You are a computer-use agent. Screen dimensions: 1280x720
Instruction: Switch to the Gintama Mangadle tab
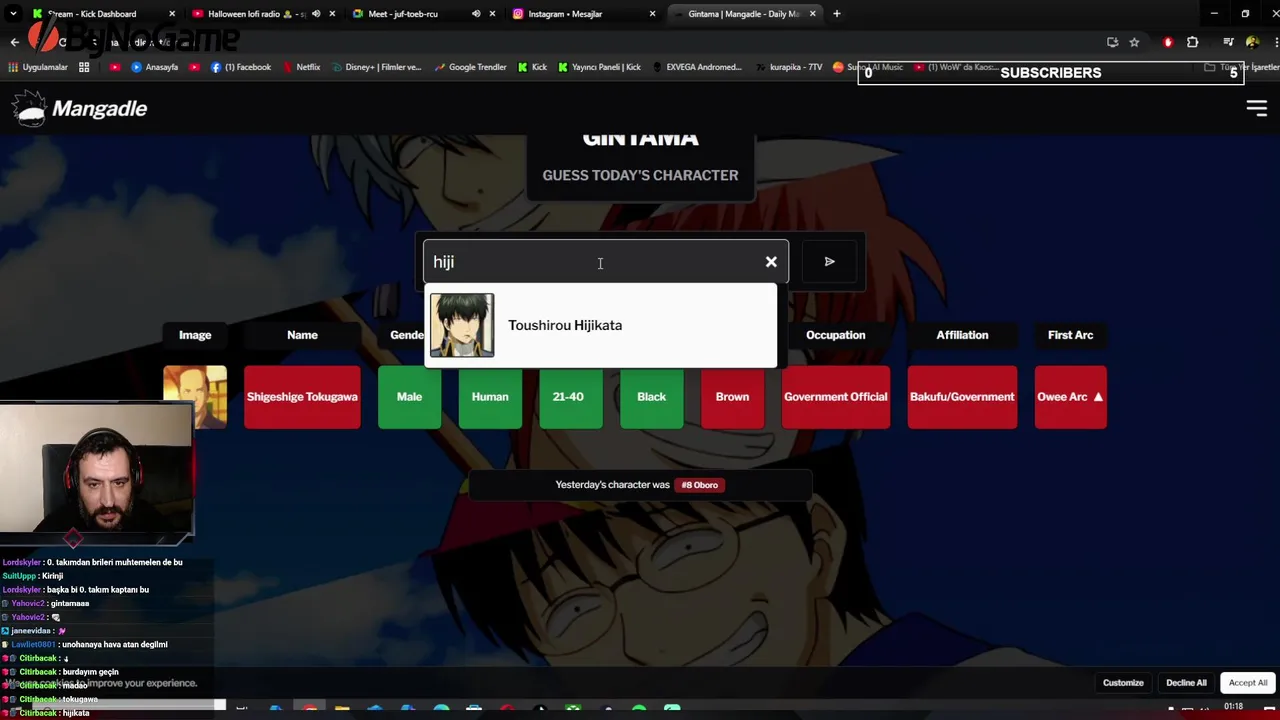(743, 14)
